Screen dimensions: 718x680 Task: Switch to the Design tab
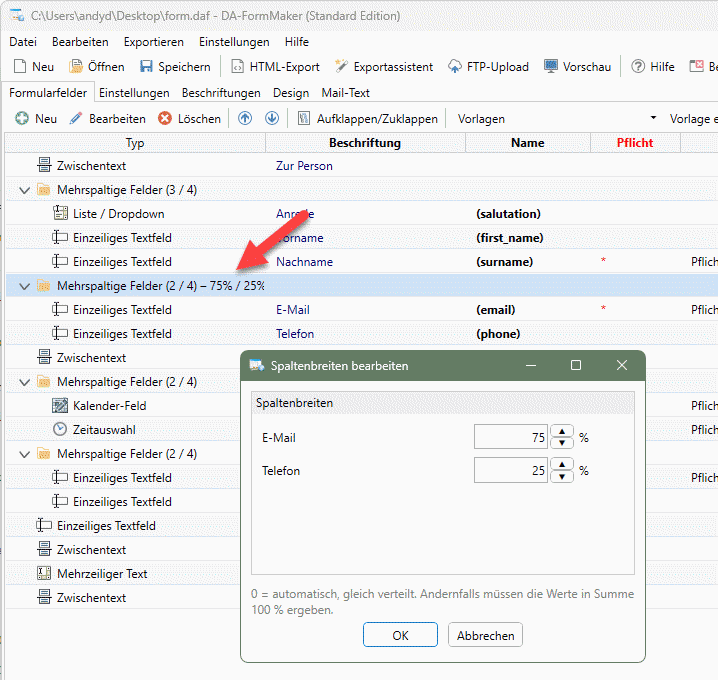tap(291, 92)
